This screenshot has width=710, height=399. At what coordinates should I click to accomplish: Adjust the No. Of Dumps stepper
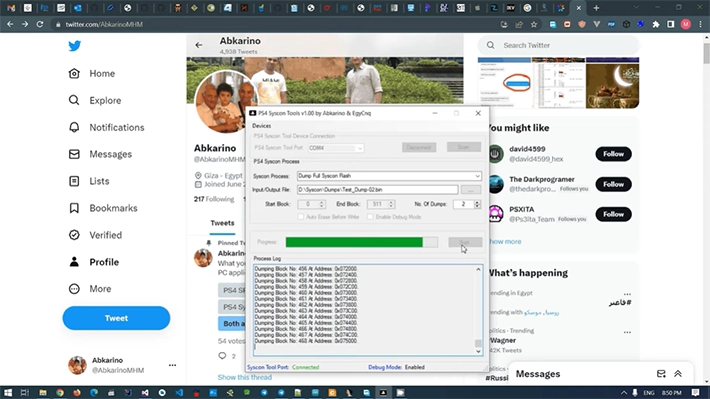point(477,204)
